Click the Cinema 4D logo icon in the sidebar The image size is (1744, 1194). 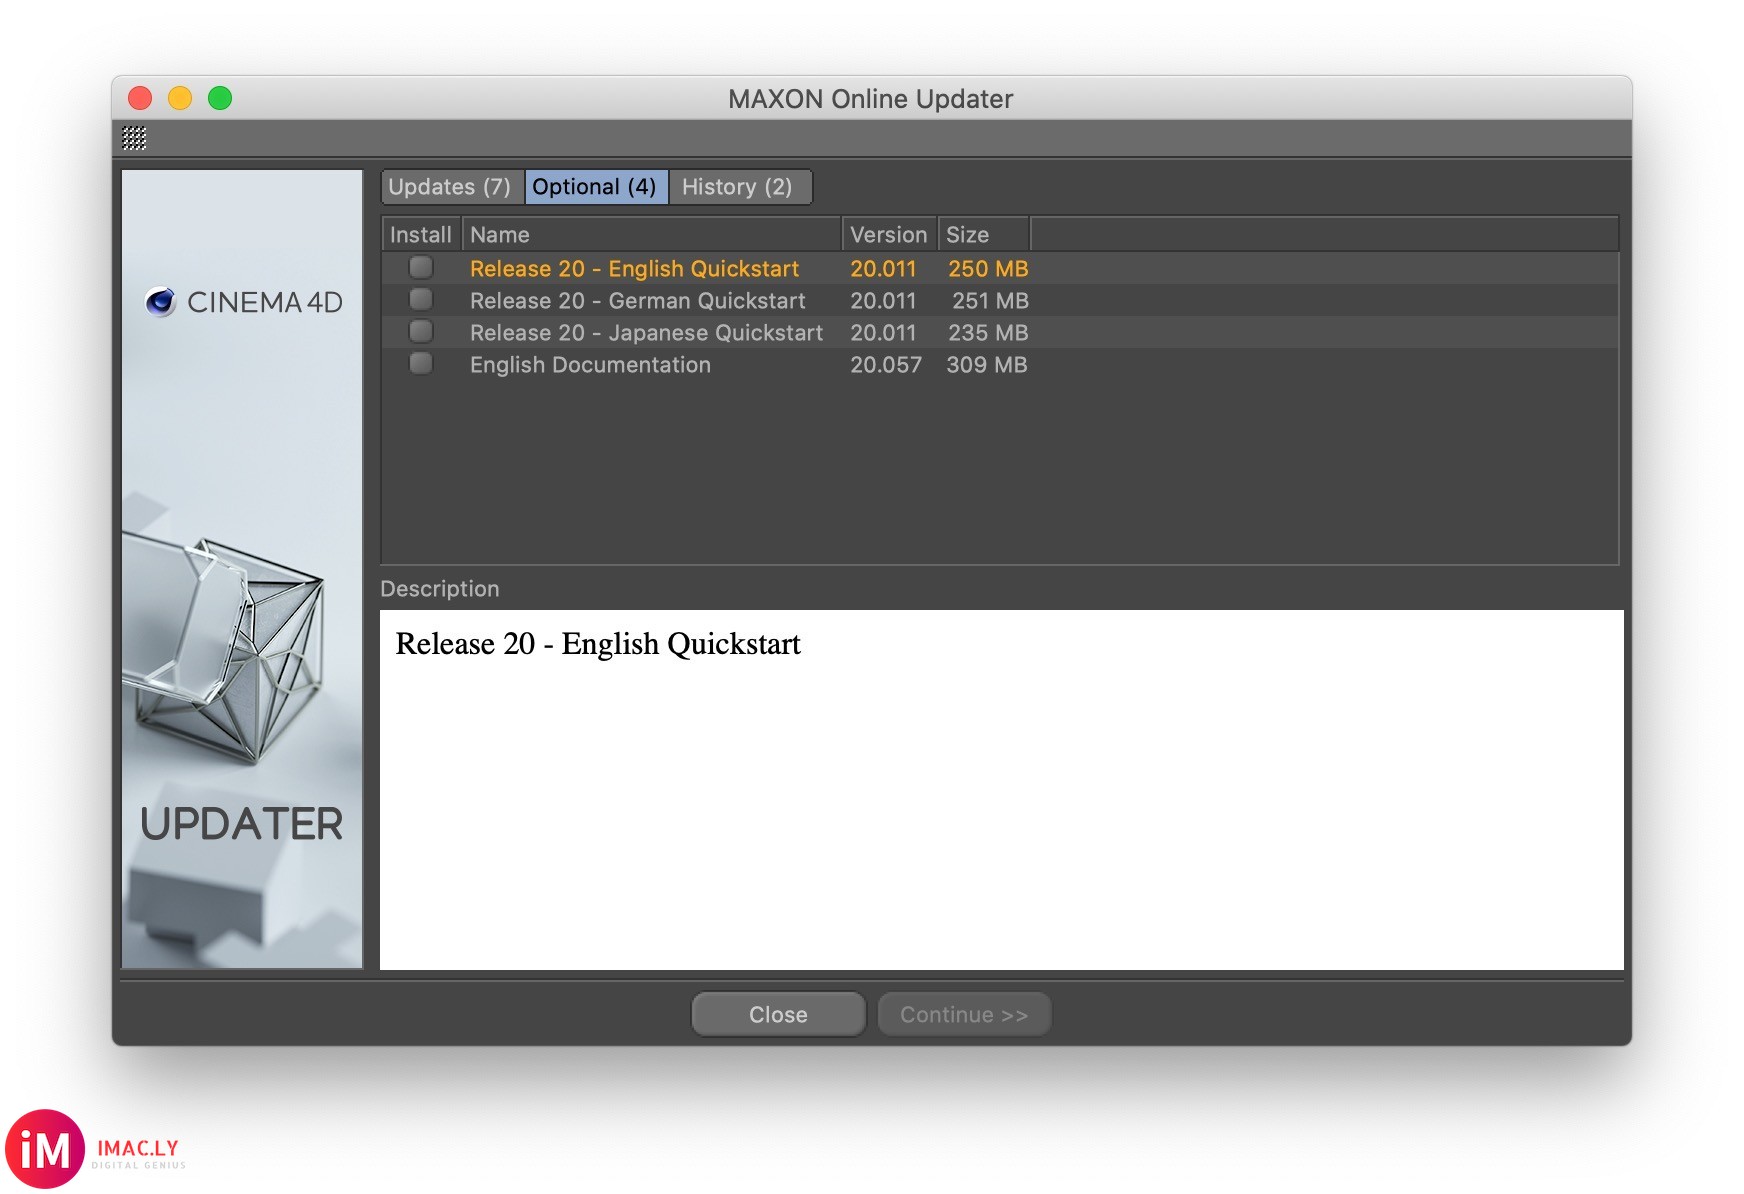[160, 302]
